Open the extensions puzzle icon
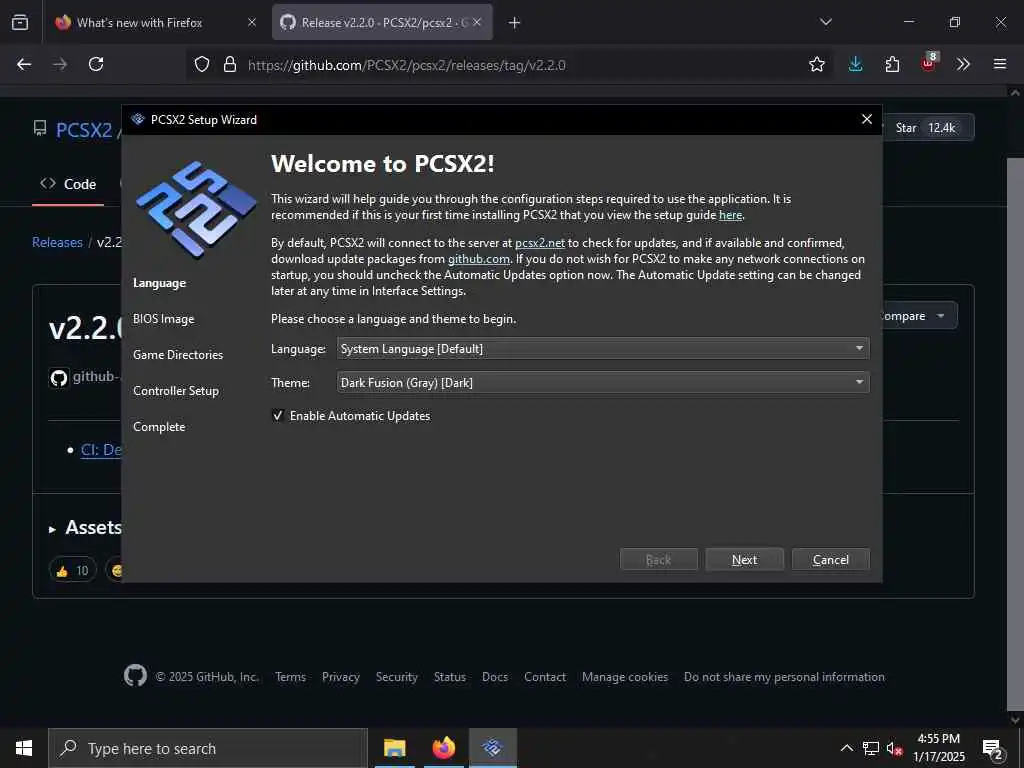 coord(892,64)
